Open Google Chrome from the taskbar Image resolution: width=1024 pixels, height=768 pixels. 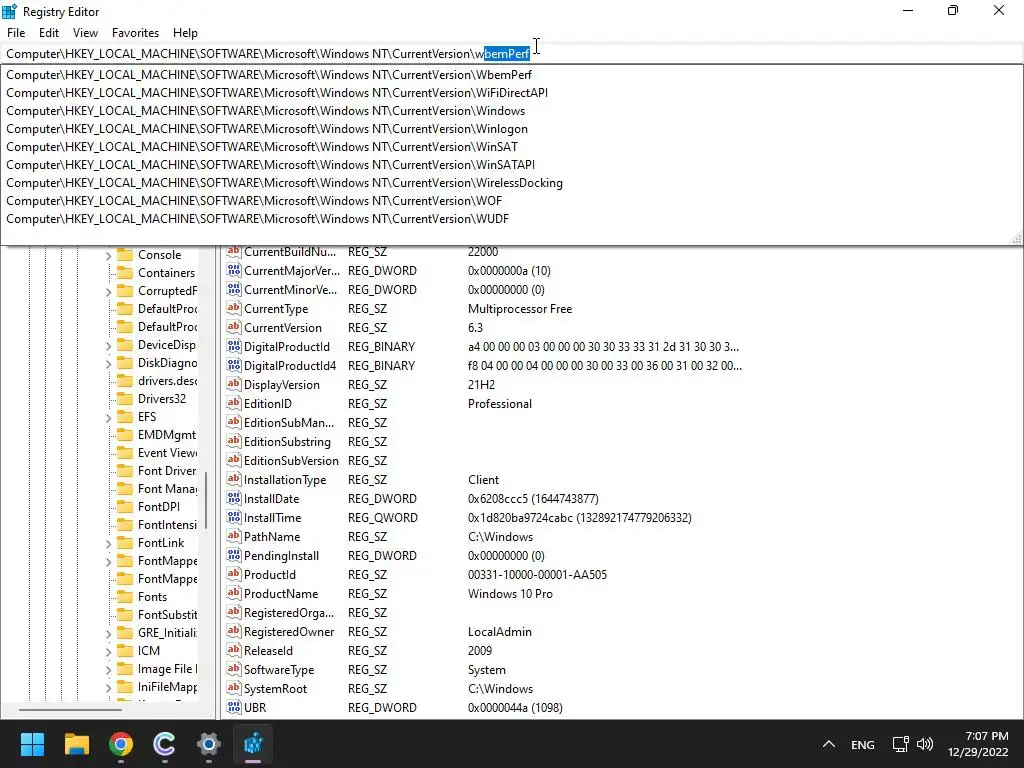(121, 744)
